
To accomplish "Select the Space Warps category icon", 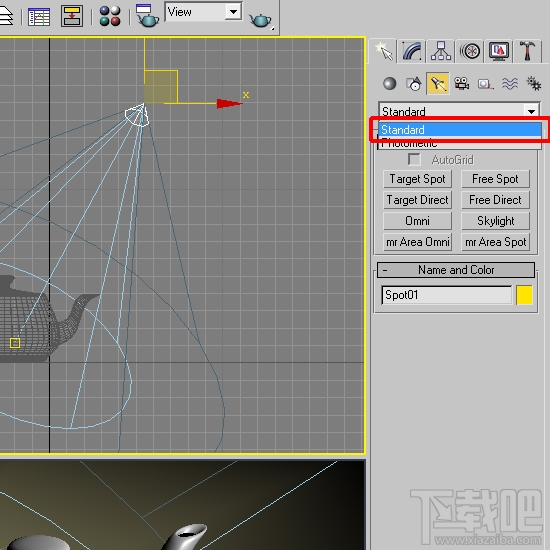I will coord(510,83).
